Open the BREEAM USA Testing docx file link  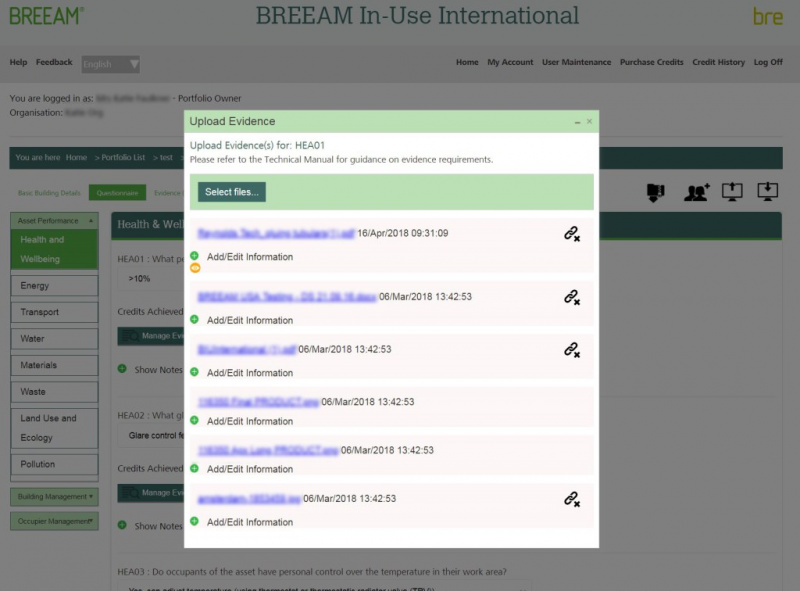point(287,297)
